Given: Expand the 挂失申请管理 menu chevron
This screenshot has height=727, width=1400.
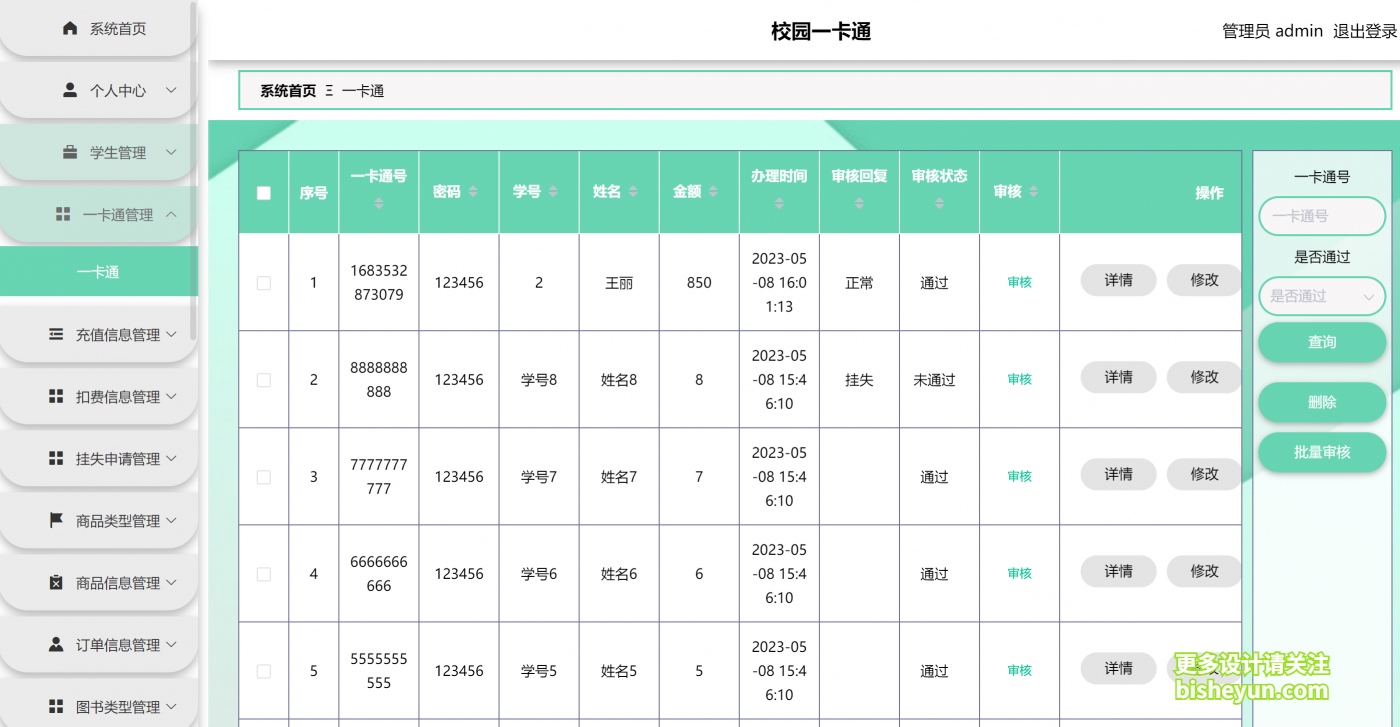Looking at the screenshot, I should (169, 458).
